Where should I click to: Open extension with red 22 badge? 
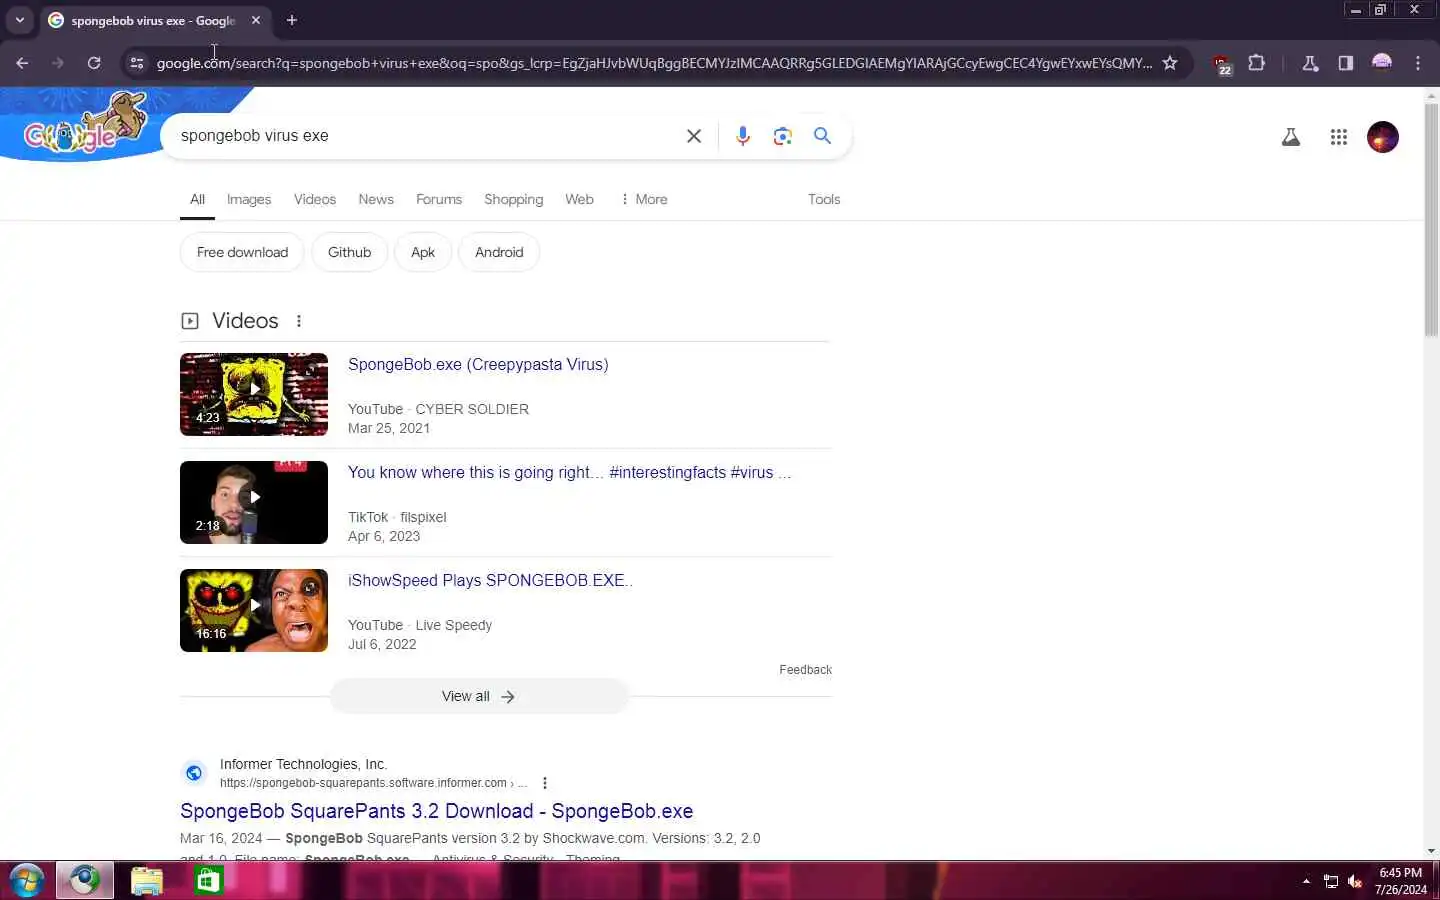tap(1222, 64)
